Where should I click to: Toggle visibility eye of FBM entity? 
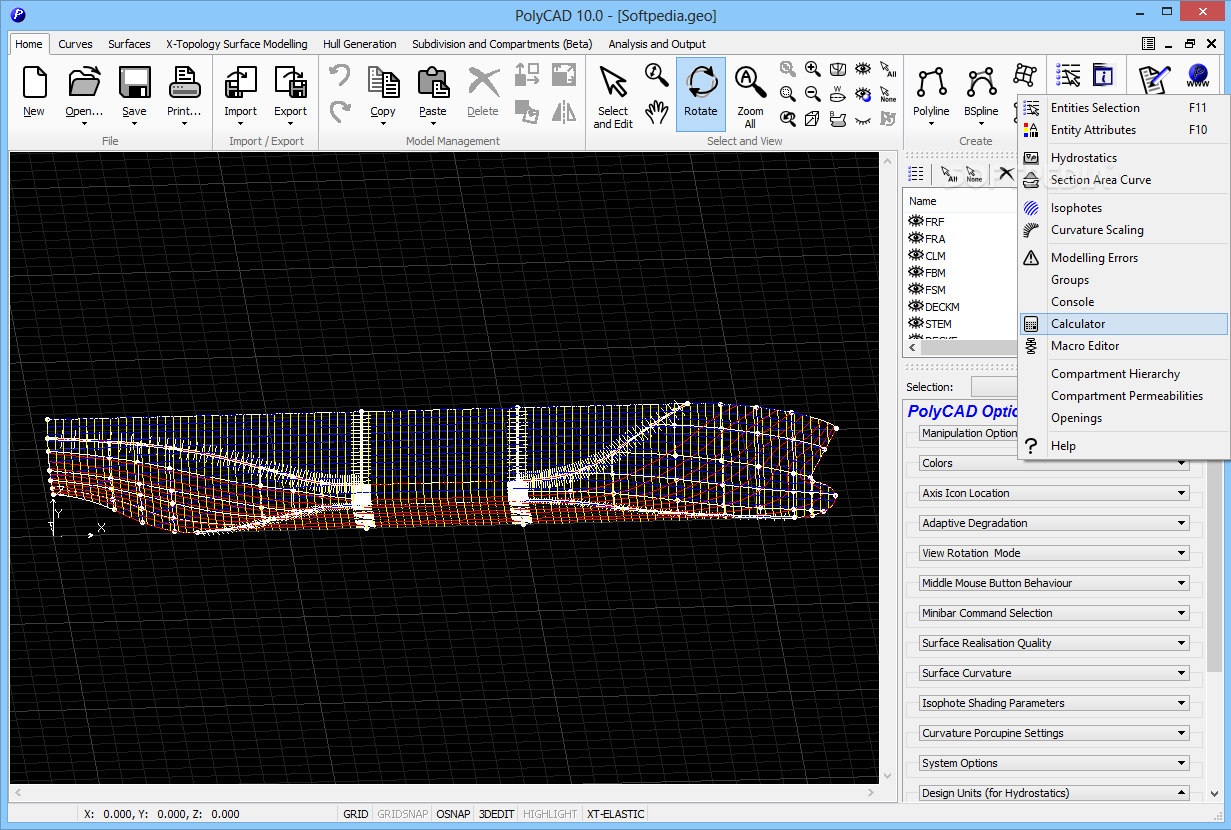[915, 272]
